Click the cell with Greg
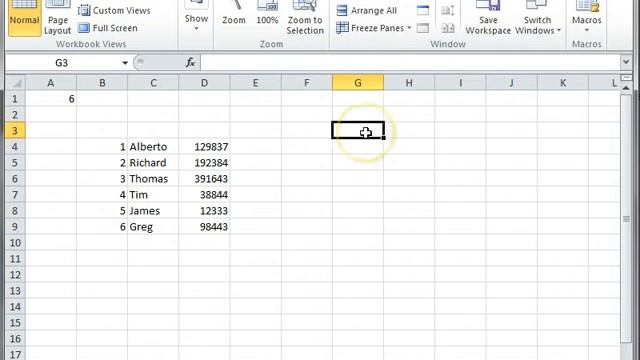Image resolution: width=640 pixels, height=360 pixels. coord(153,227)
